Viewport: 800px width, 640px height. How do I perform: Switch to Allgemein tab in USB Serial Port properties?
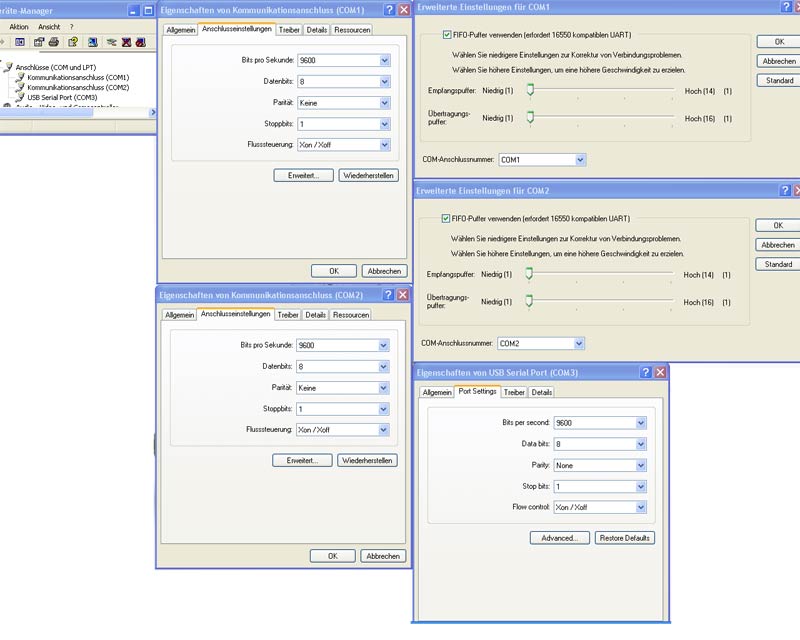coord(437,392)
